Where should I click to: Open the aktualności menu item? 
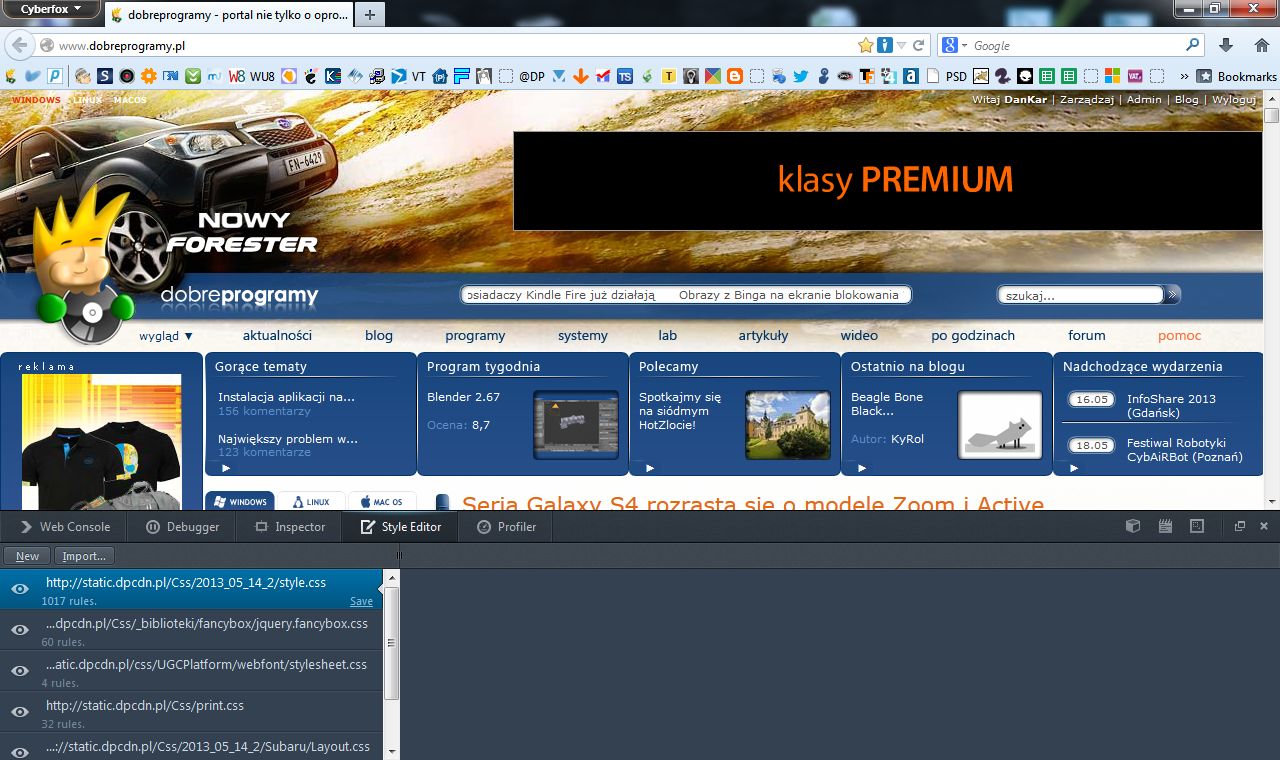(277, 336)
